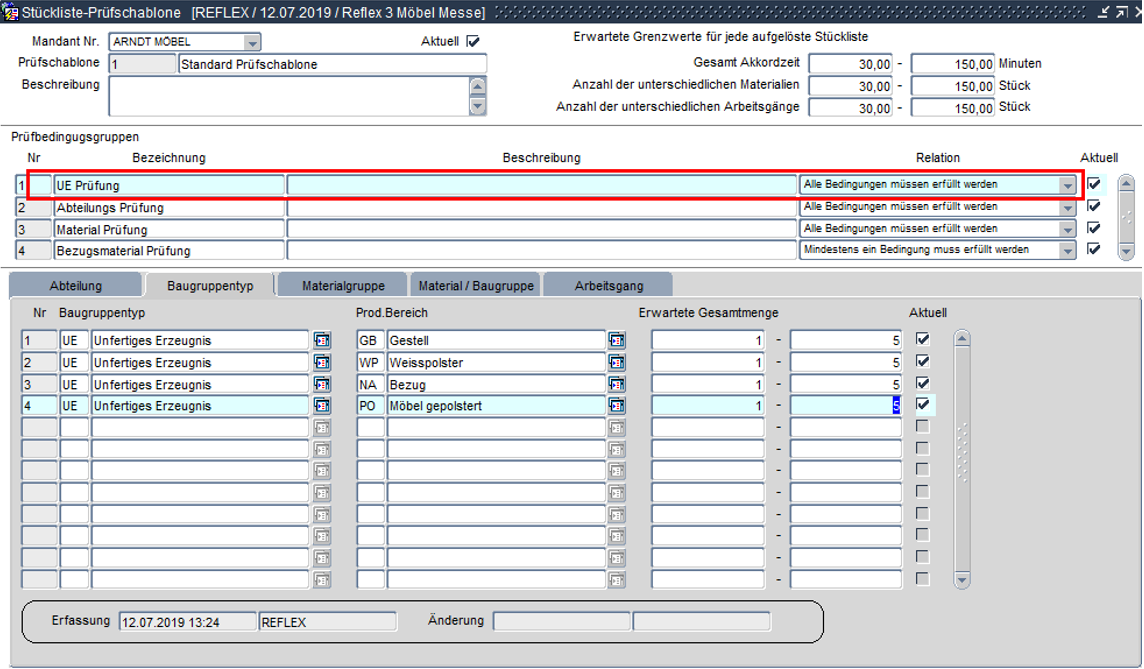Uncheck Aktuell for the Gestell row
1144x669 pixels.
coord(922,340)
